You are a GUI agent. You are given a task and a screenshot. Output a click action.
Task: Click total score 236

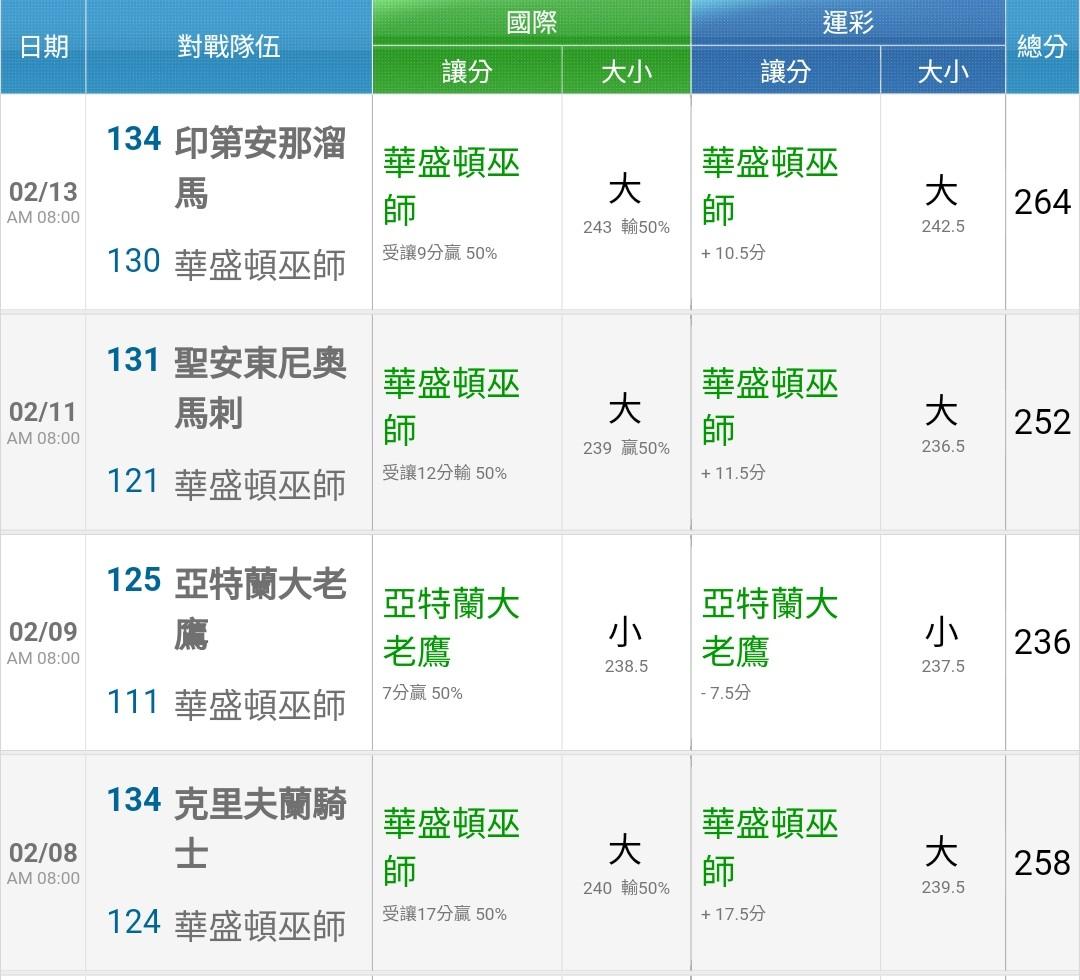tap(1042, 642)
